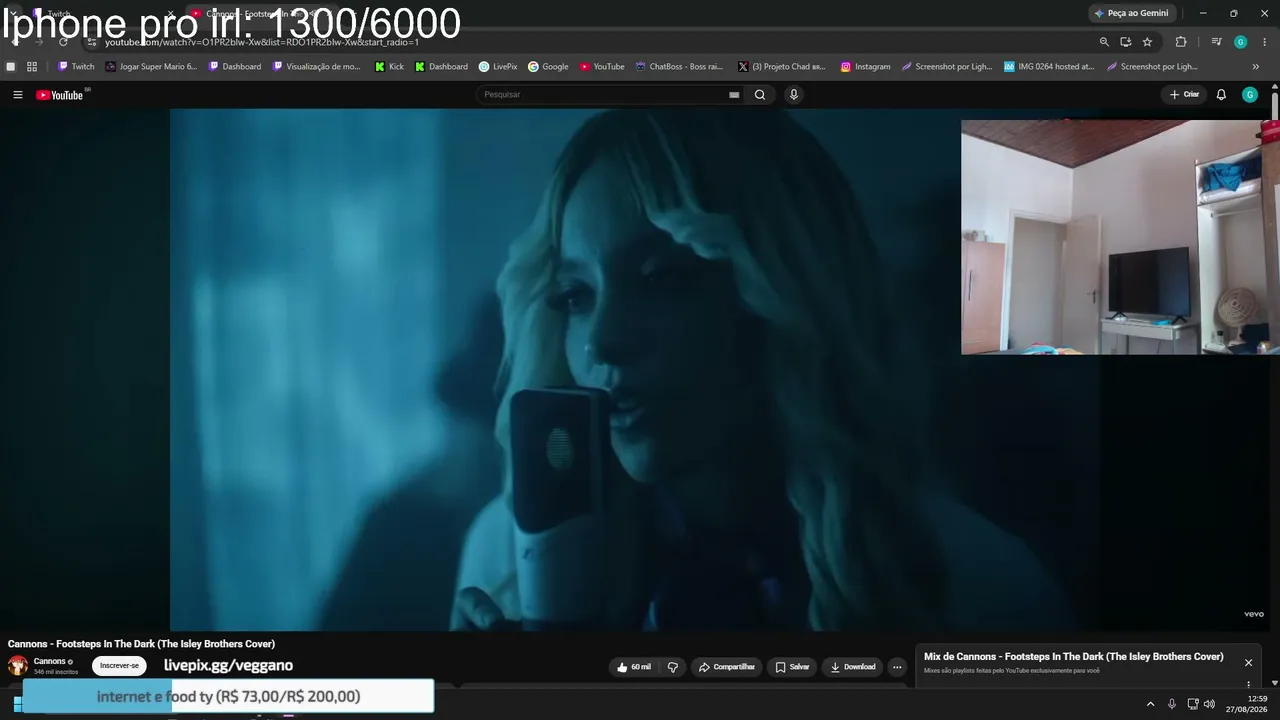
Task: Open the Chrome zoom magnifier icon in address bar
Action: [x=1104, y=42]
